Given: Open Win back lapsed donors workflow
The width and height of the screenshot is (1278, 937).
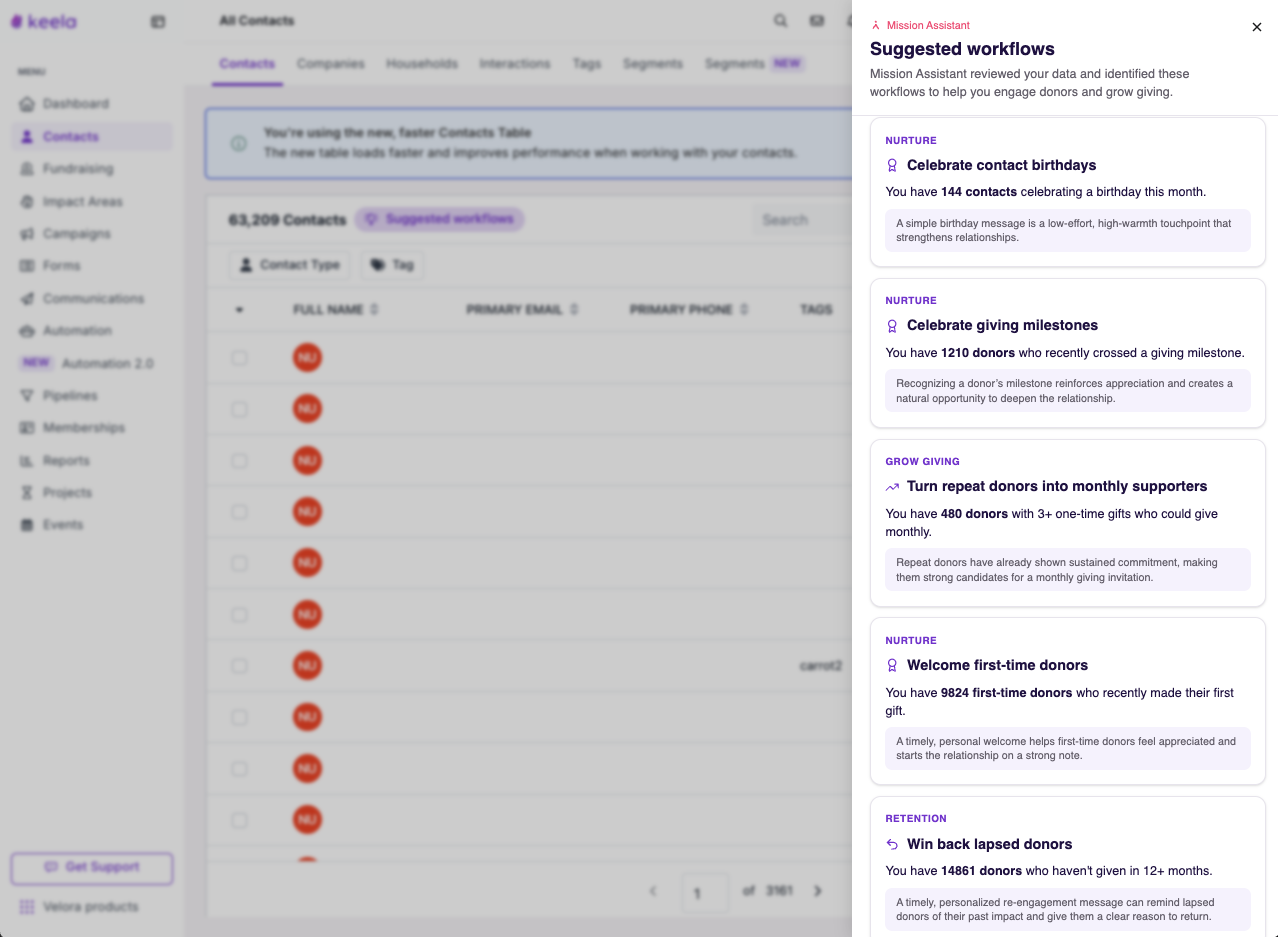Looking at the screenshot, I should 1068,867.
